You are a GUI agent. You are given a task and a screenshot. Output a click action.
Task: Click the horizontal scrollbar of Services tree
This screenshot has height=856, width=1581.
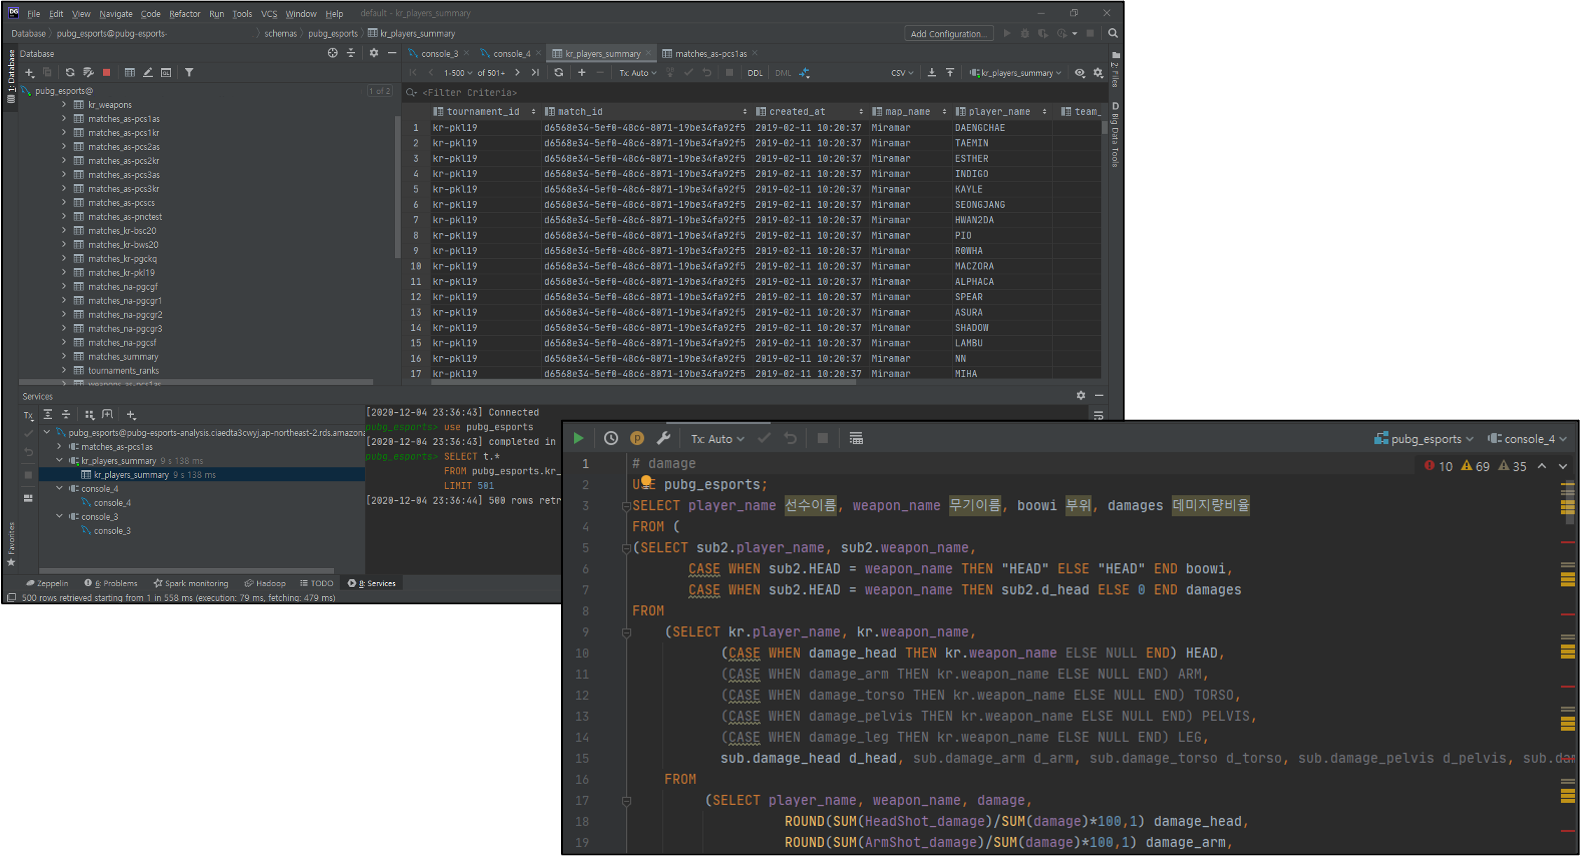coord(185,570)
